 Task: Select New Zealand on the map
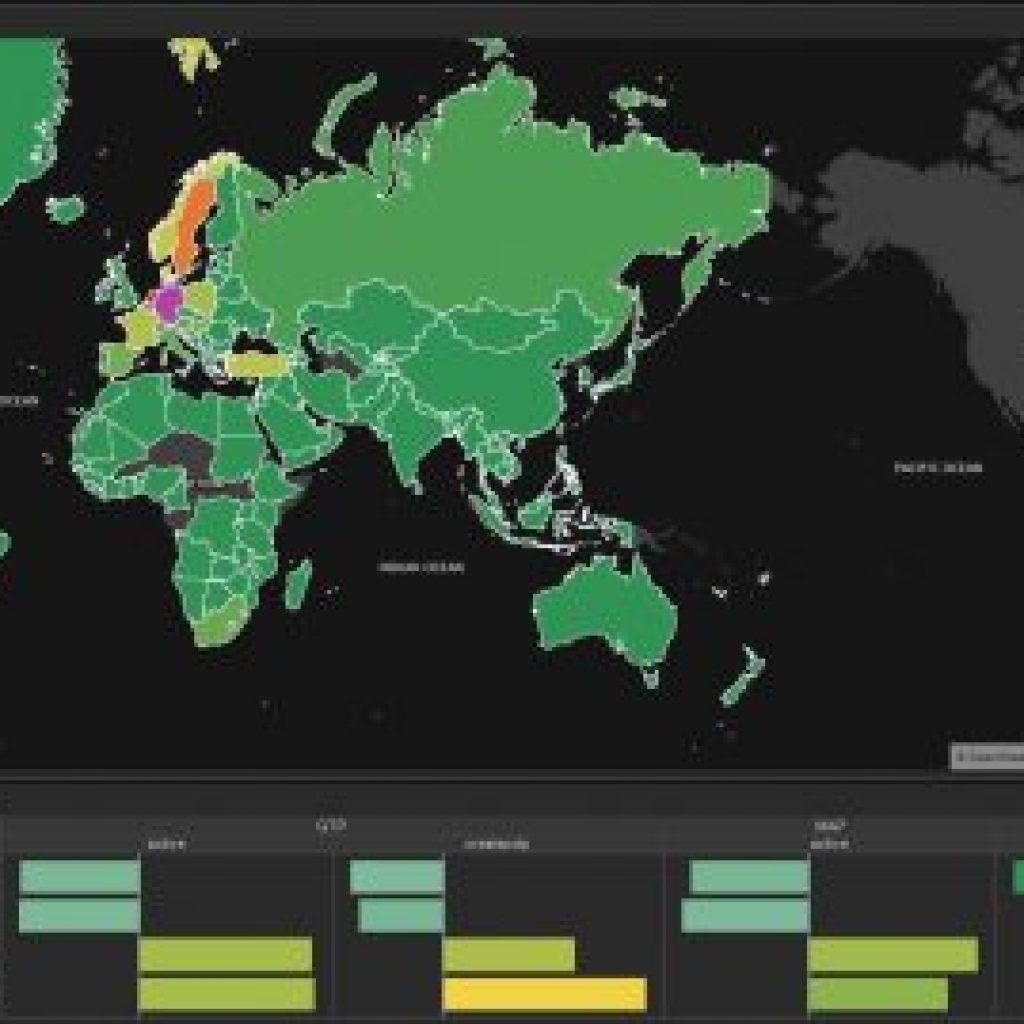pyautogui.click(x=742, y=675)
